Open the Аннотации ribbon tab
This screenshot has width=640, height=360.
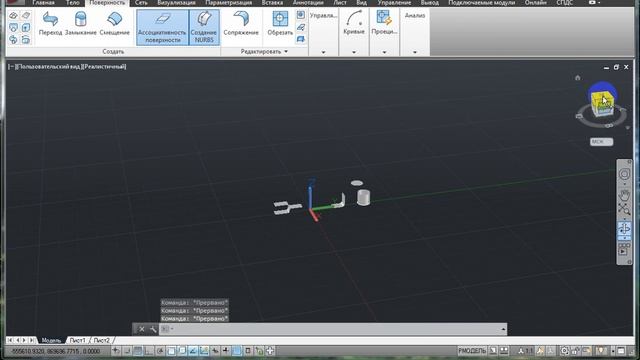308,2
